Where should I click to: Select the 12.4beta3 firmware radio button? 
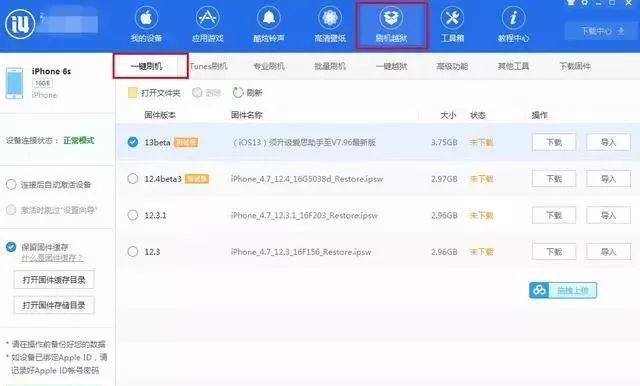(x=133, y=179)
